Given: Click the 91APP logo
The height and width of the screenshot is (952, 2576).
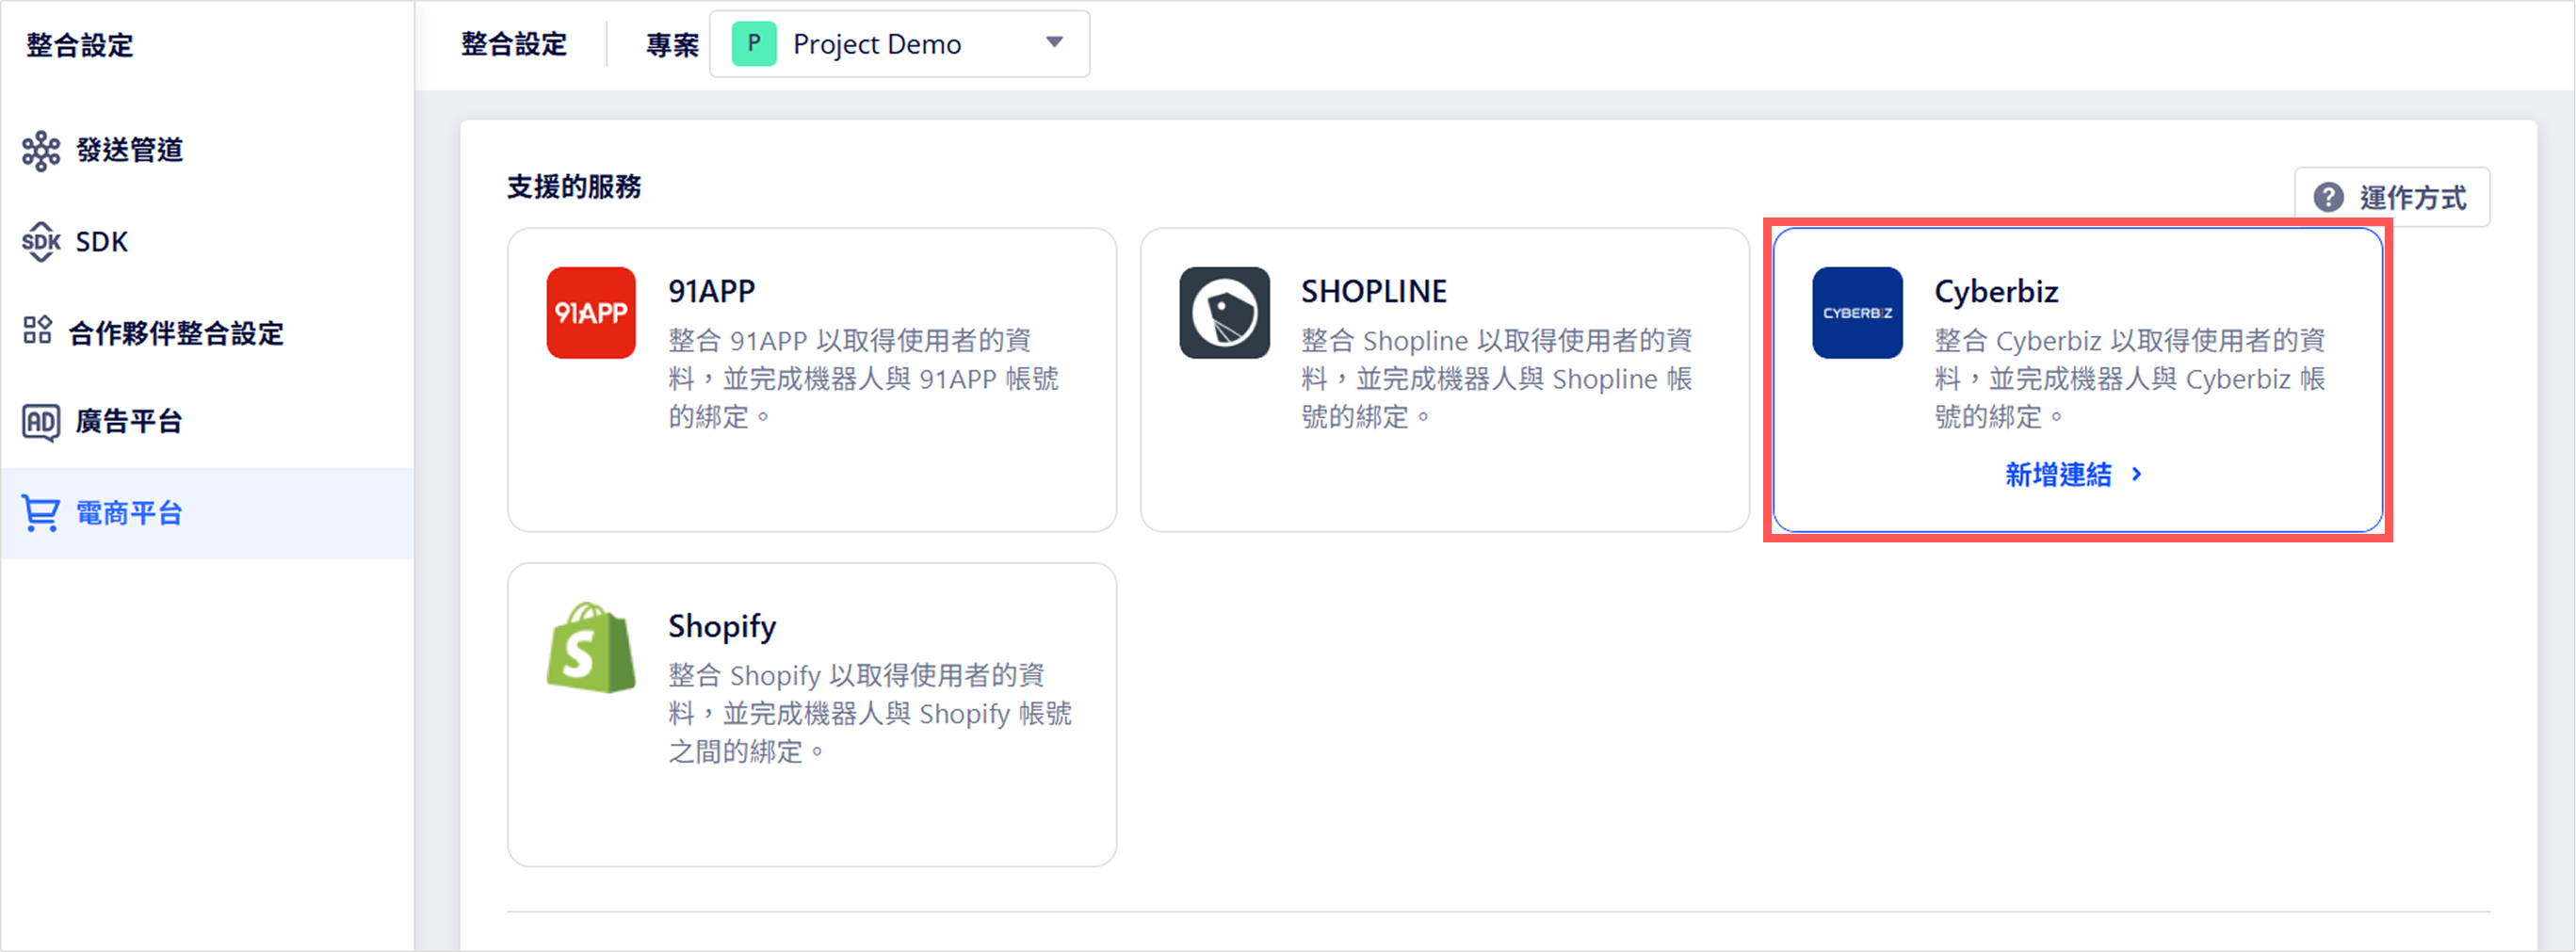Looking at the screenshot, I should (x=591, y=313).
